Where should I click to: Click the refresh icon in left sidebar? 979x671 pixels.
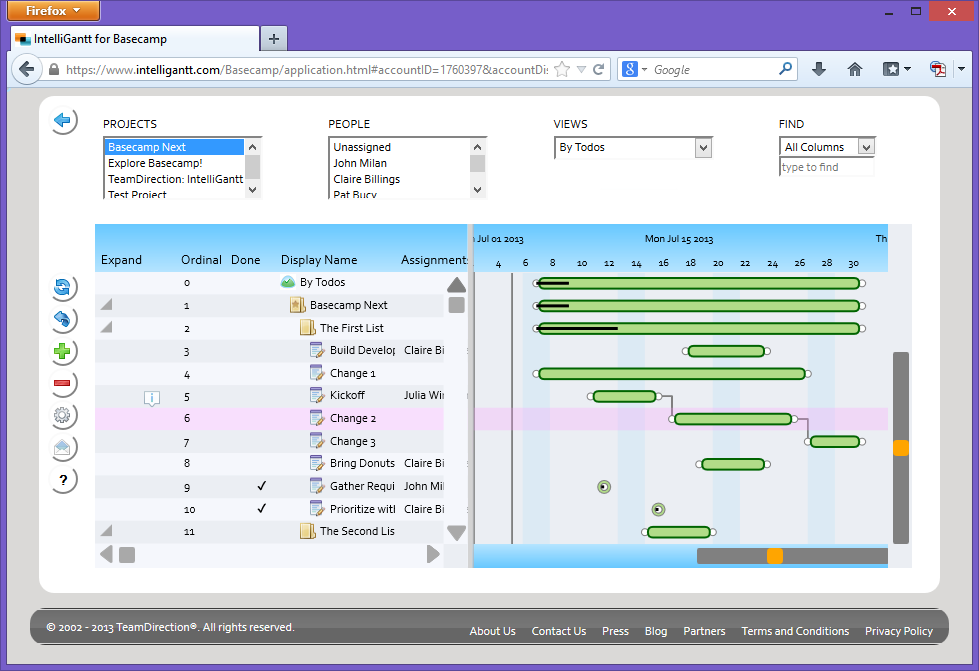point(62,287)
